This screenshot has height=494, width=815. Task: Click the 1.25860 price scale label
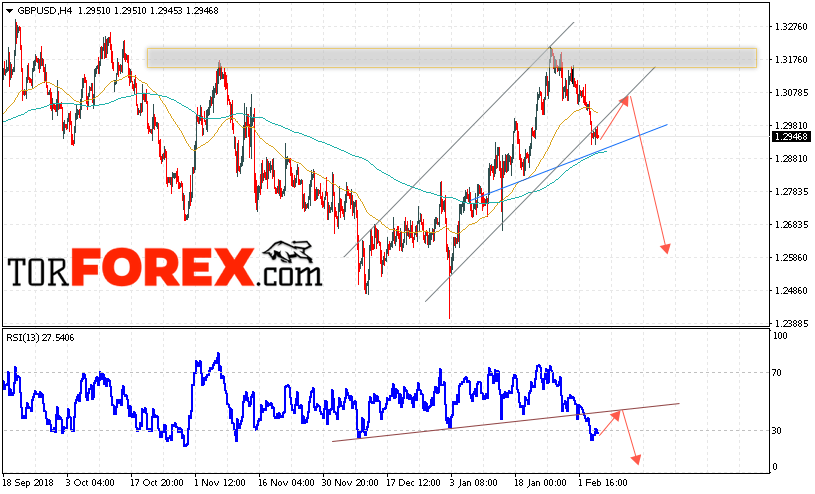(791, 257)
